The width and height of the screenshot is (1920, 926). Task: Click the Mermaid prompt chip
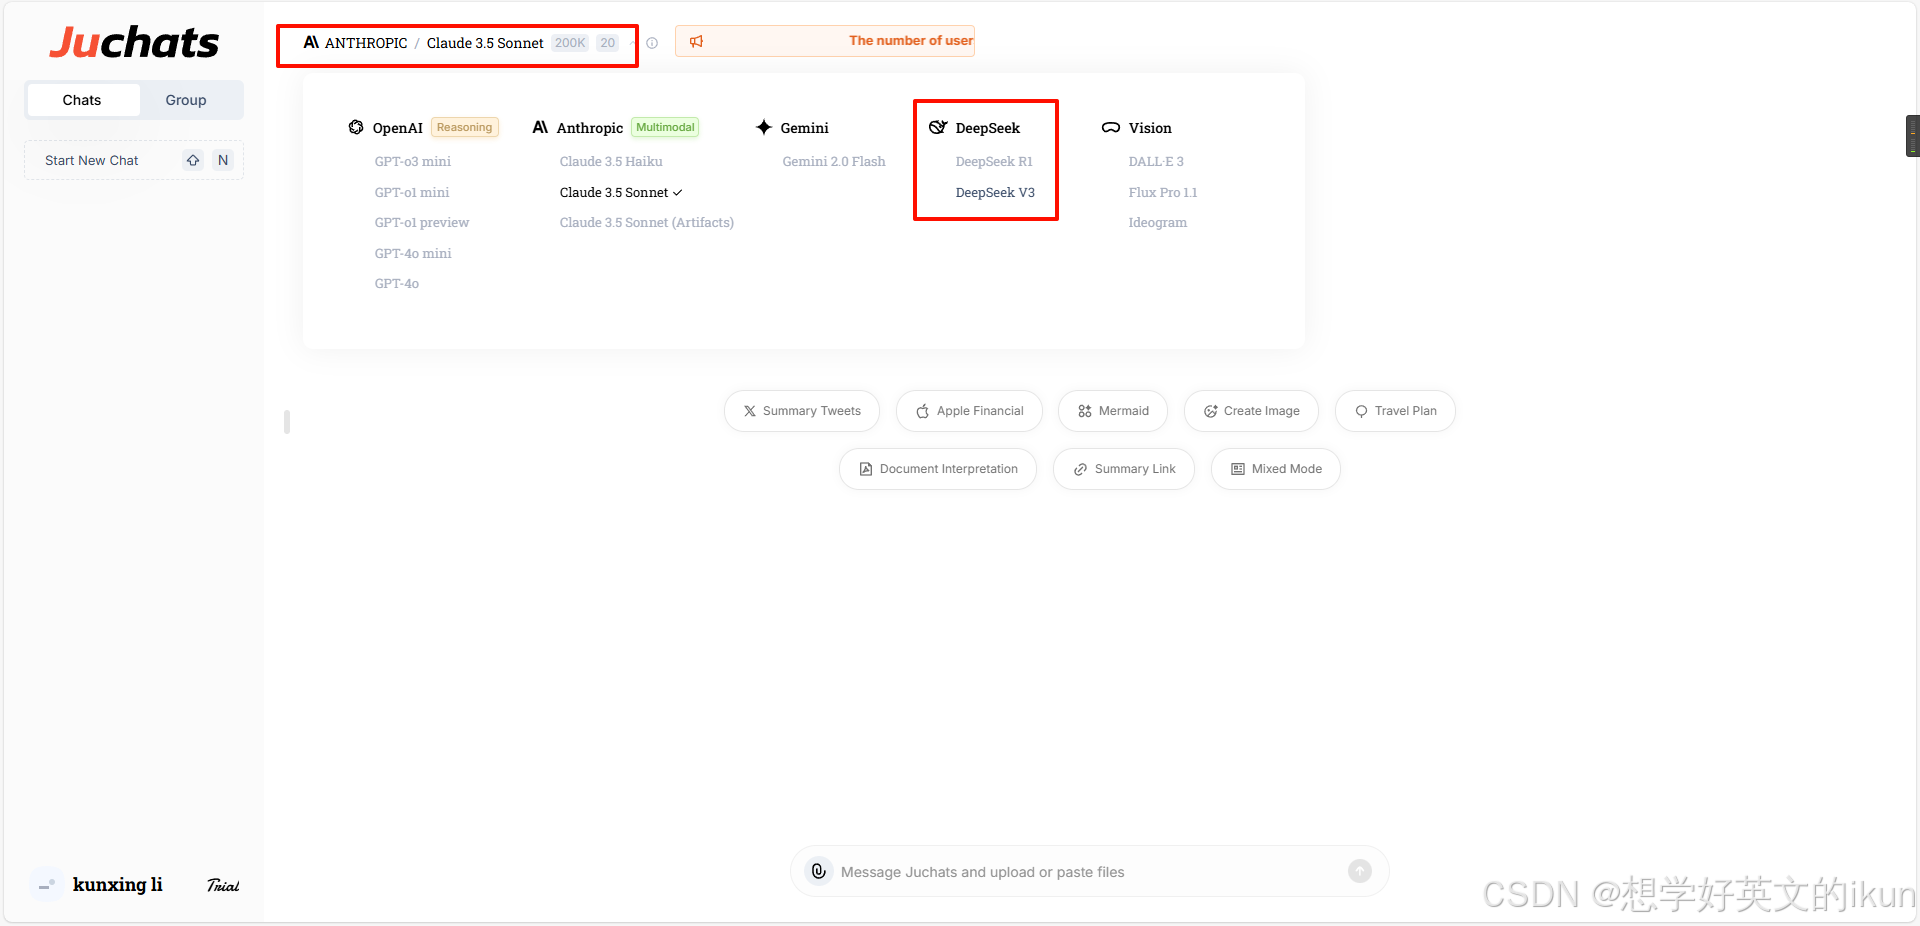click(1113, 411)
